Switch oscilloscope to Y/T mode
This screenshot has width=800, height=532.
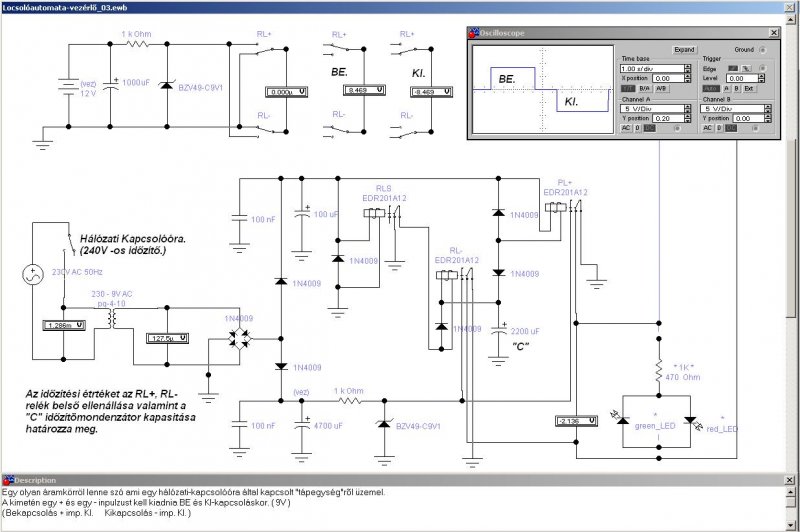pos(628,88)
